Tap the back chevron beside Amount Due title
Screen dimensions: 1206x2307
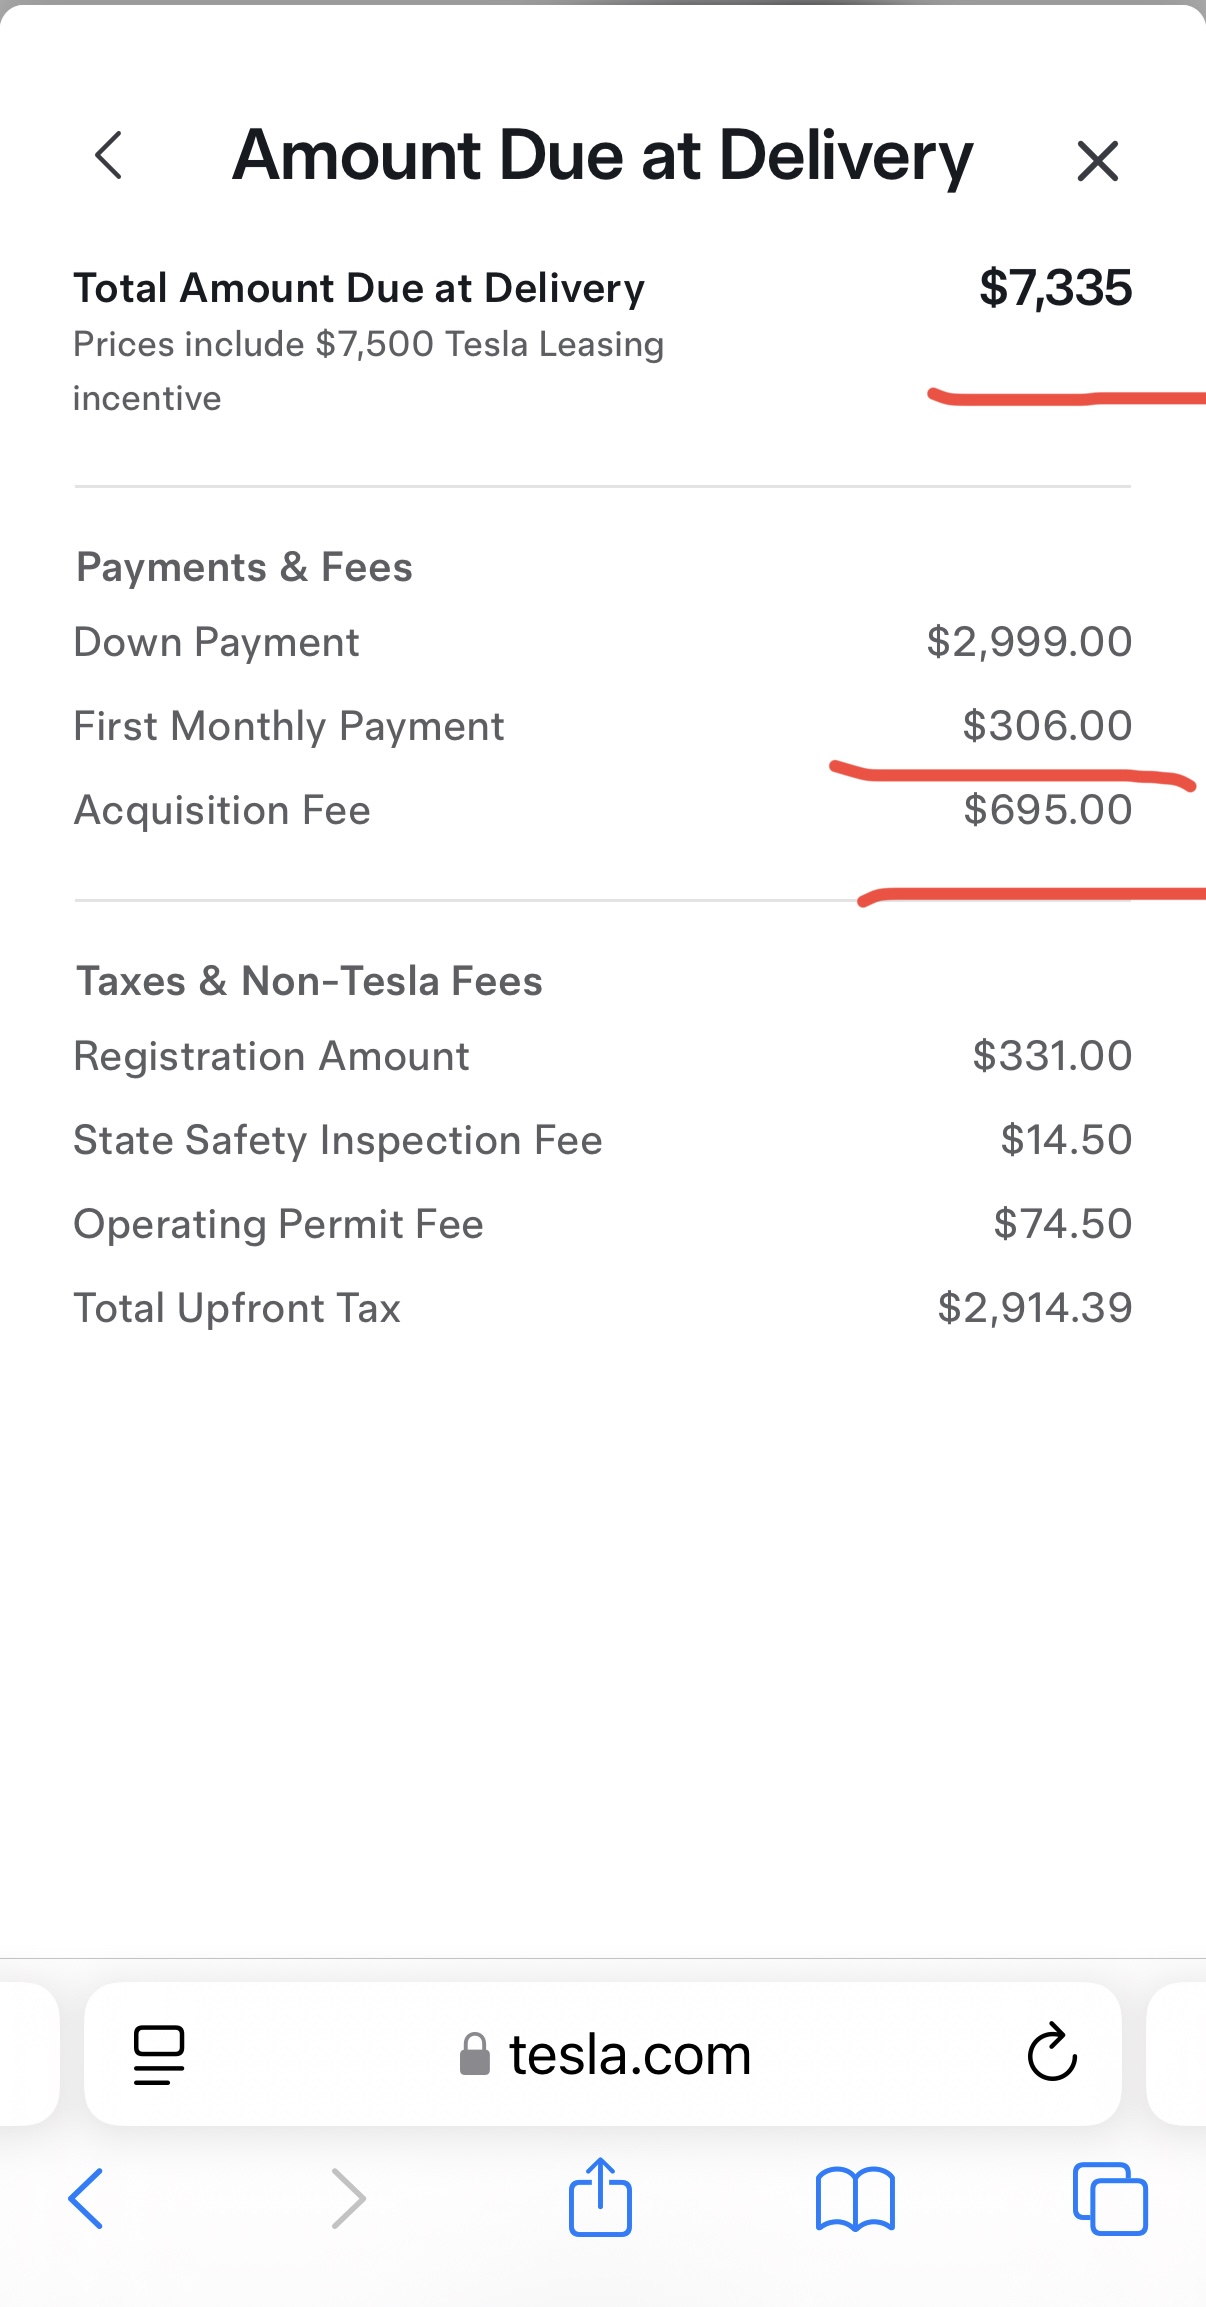tap(108, 156)
